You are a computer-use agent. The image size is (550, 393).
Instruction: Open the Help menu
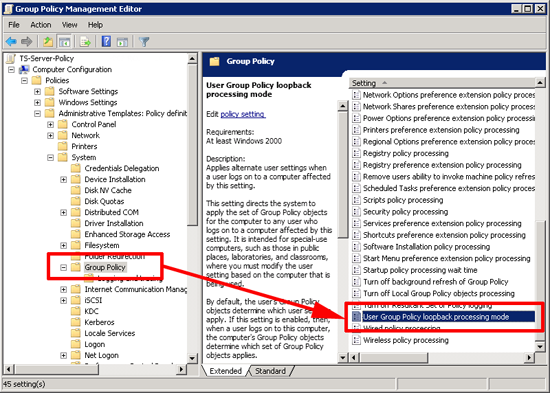[x=95, y=25]
